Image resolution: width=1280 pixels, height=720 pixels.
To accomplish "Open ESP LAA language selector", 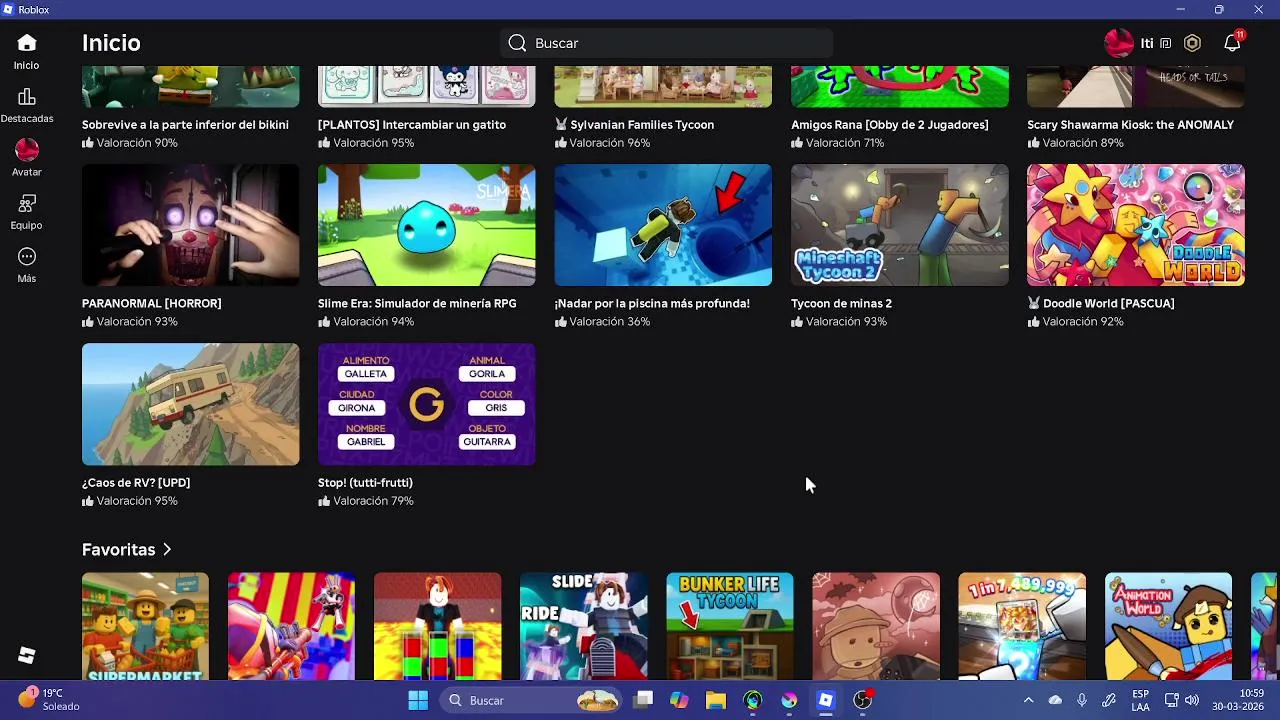I will [1141, 700].
